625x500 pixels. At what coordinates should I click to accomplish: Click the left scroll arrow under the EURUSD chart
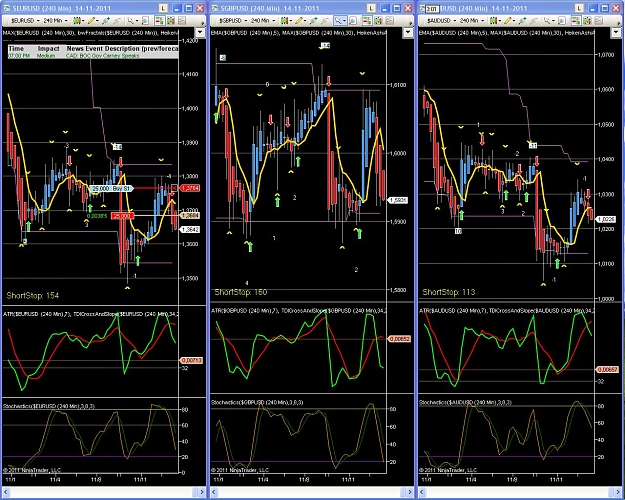pyautogui.click(x=6, y=492)
